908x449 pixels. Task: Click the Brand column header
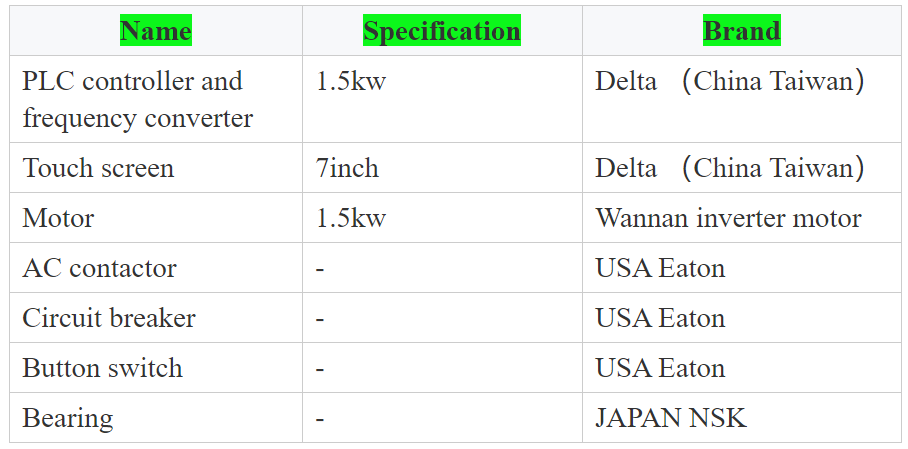click(x=742, y=31)
